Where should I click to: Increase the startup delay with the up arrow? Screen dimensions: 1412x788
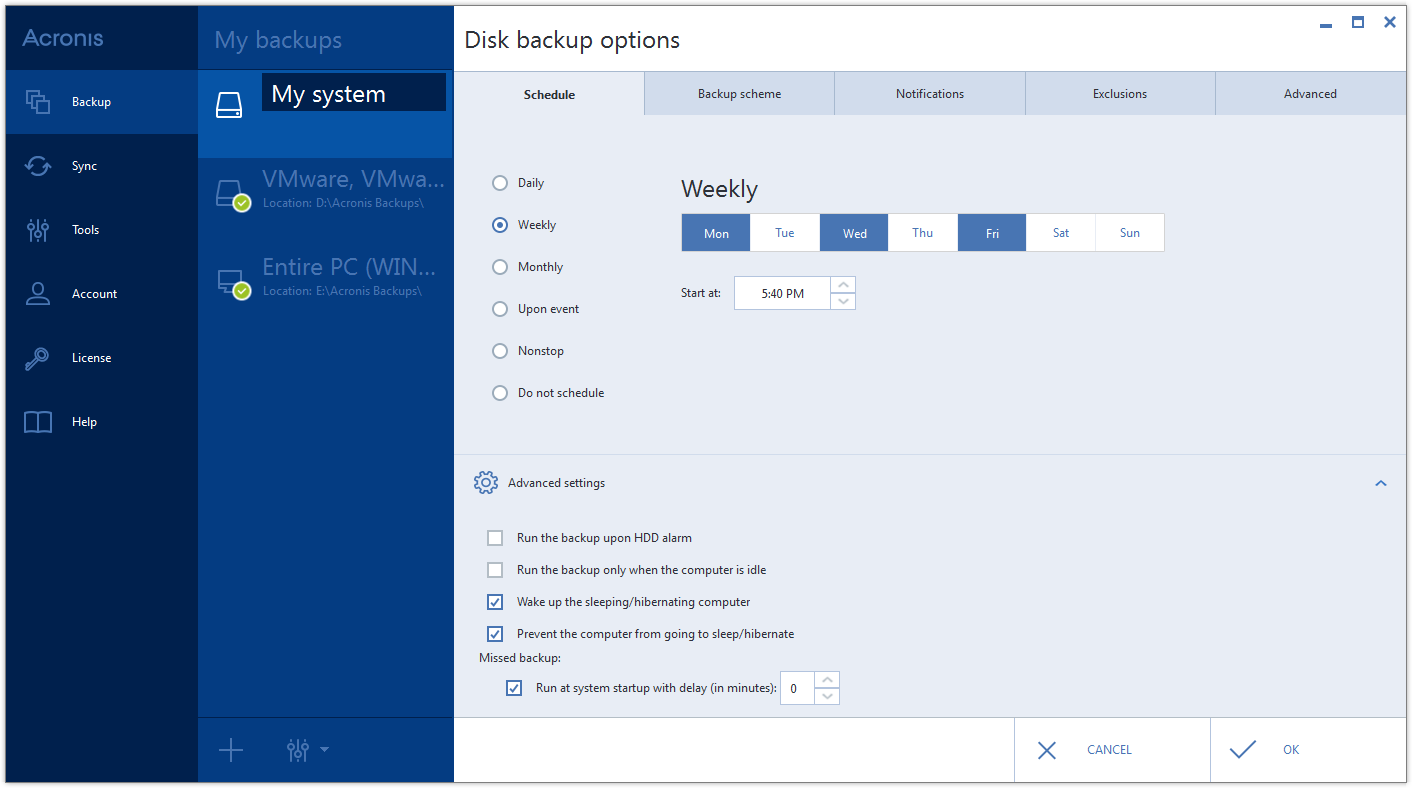827,681
